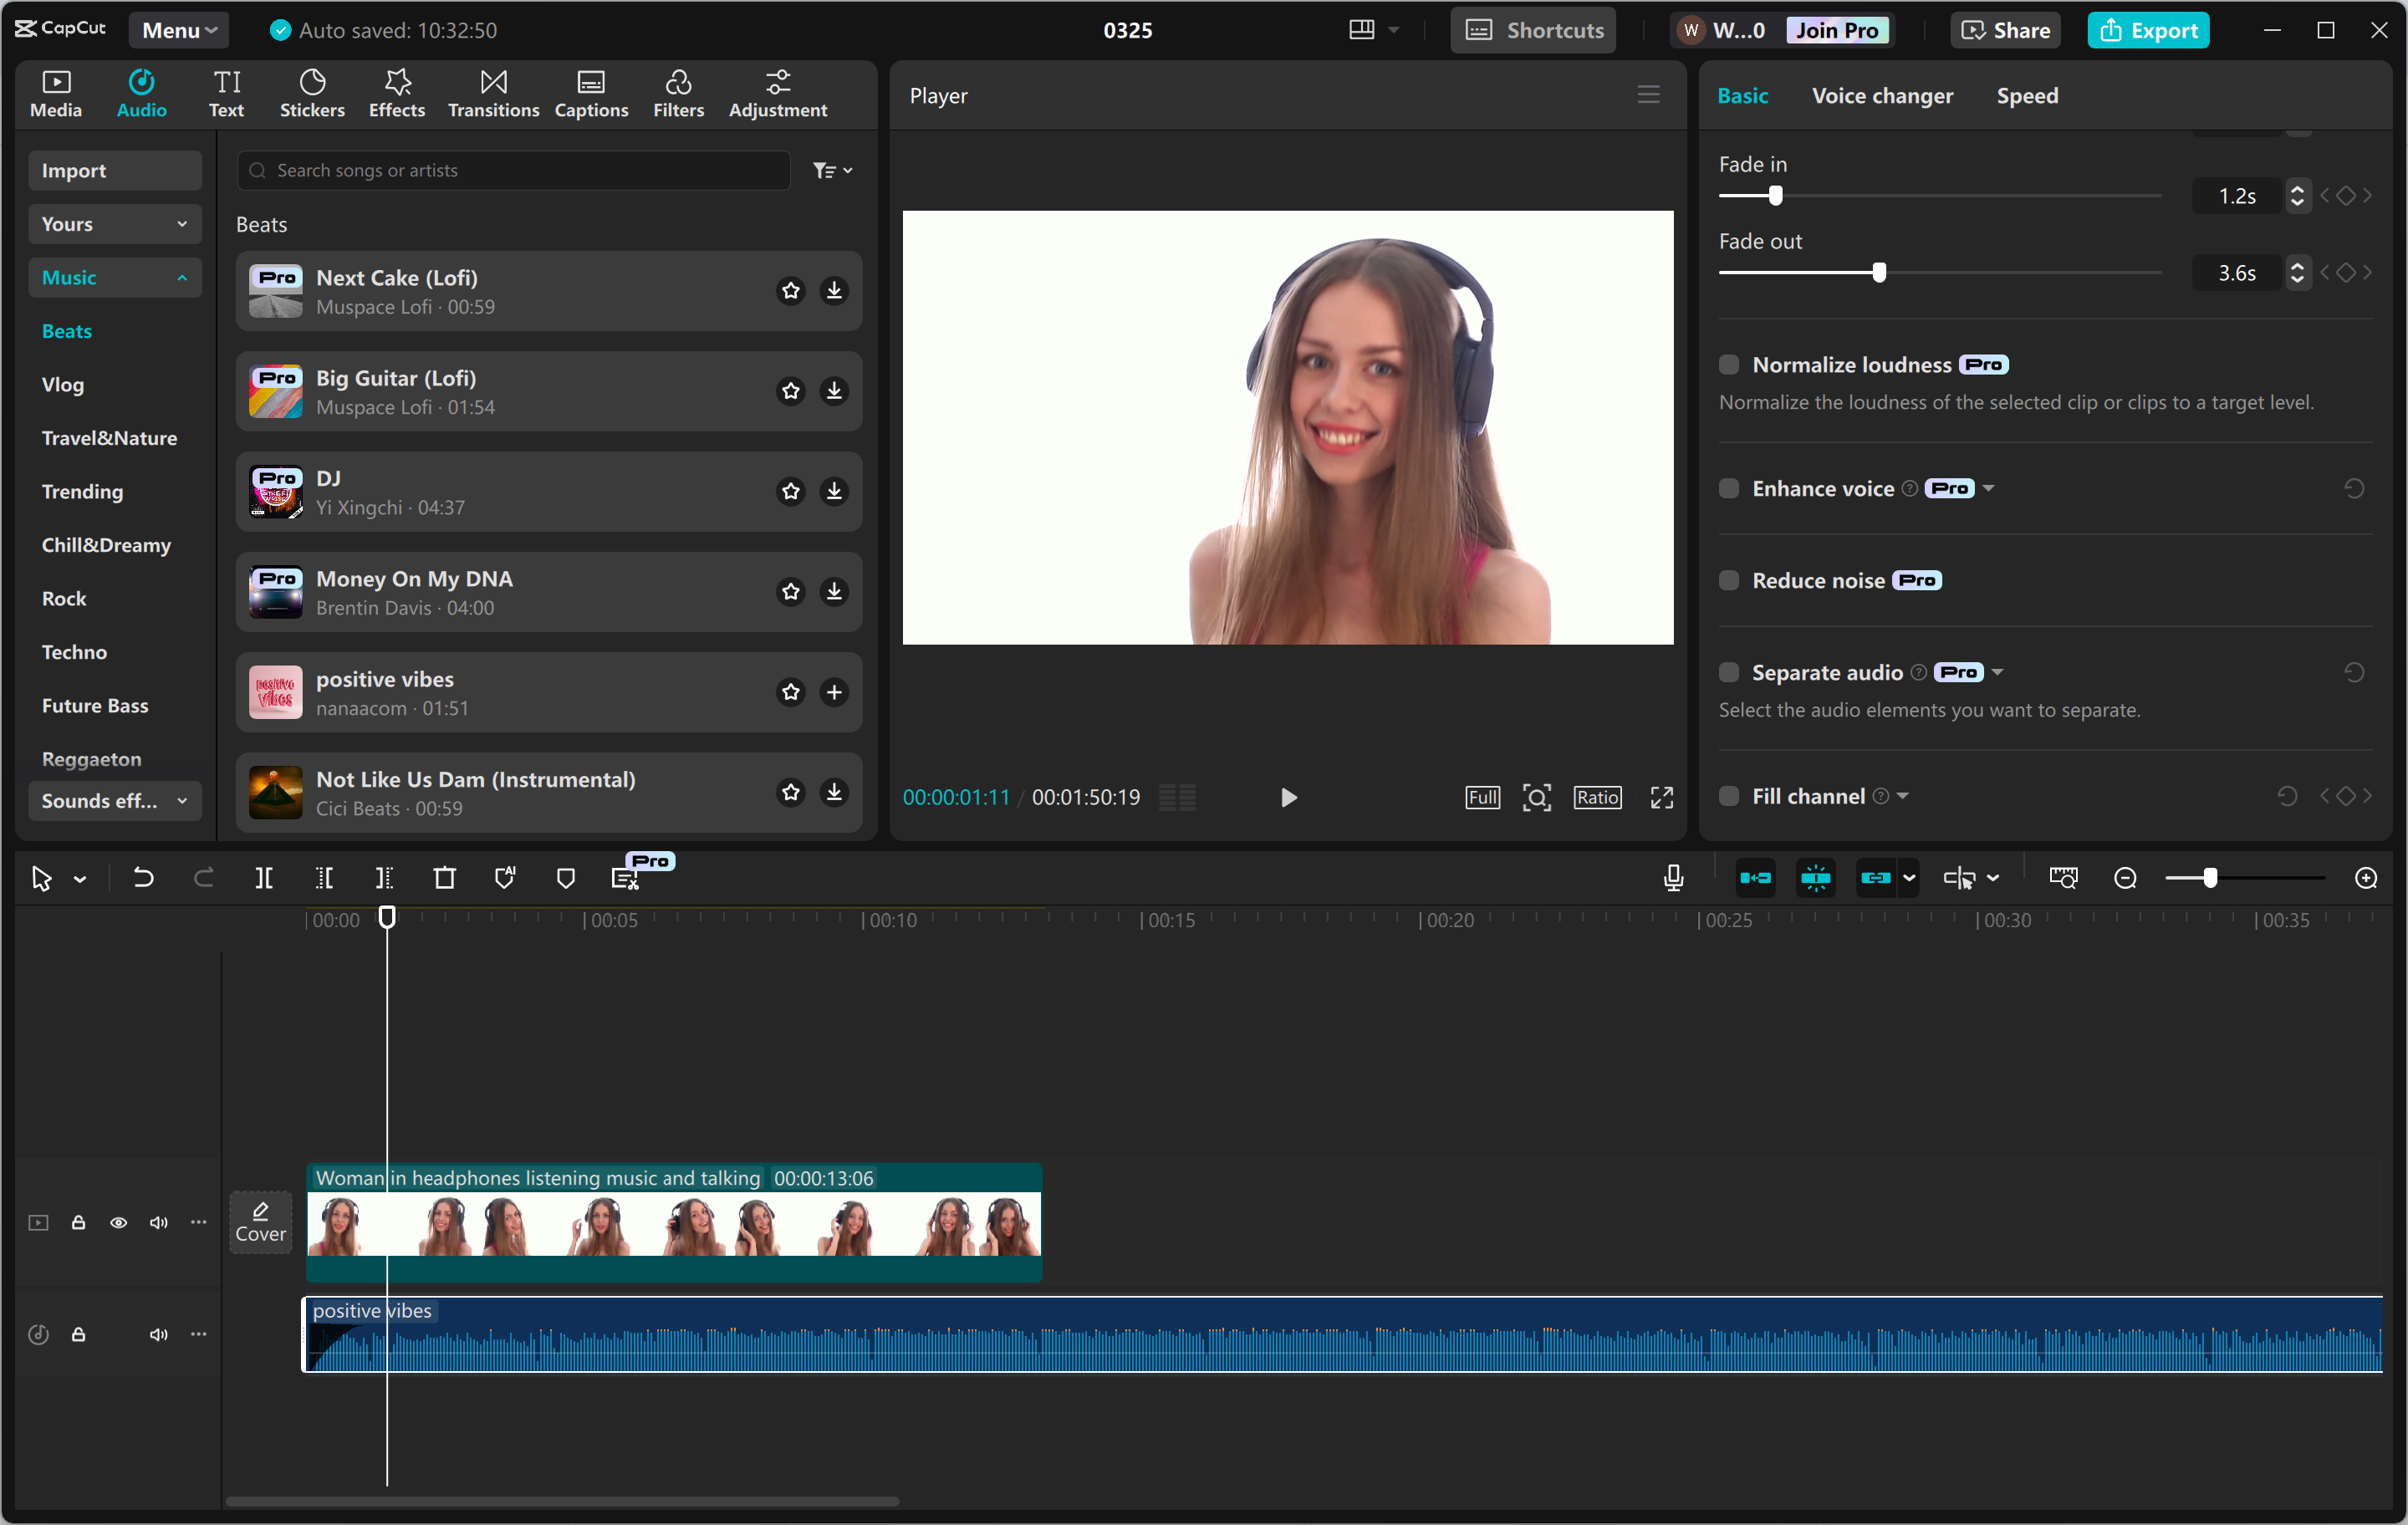Viewport: 2408px width, 1525px height.
Task: Check the Normalize loudness option
Action: tap(1729, 365)
